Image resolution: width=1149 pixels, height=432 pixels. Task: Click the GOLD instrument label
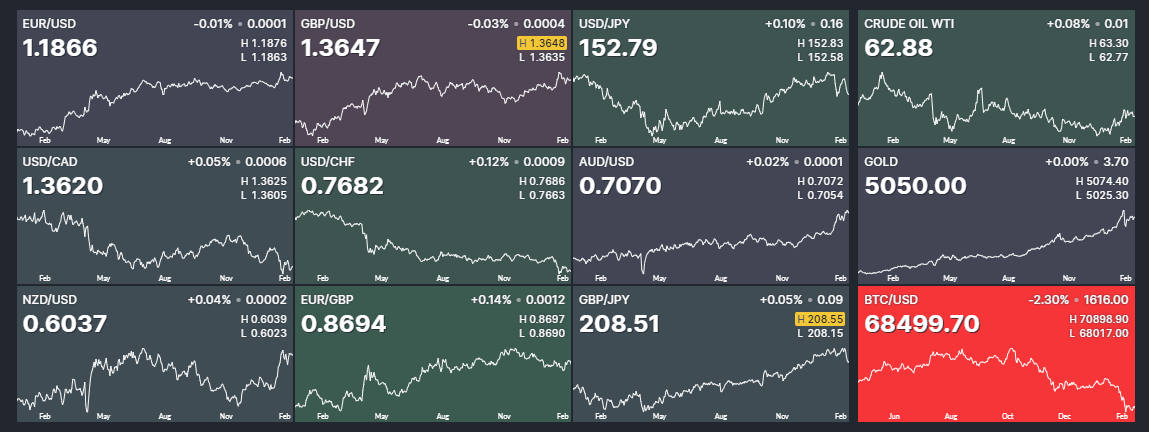point(881,161)
